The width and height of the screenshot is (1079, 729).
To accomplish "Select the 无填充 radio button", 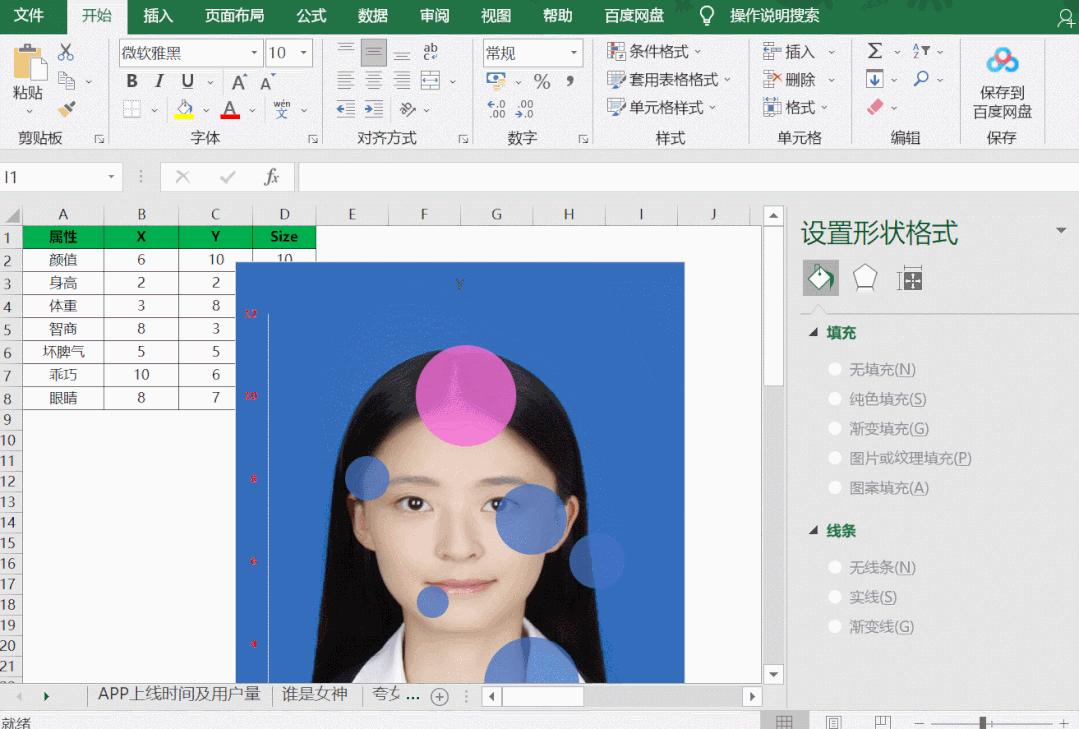I will 834,368.
